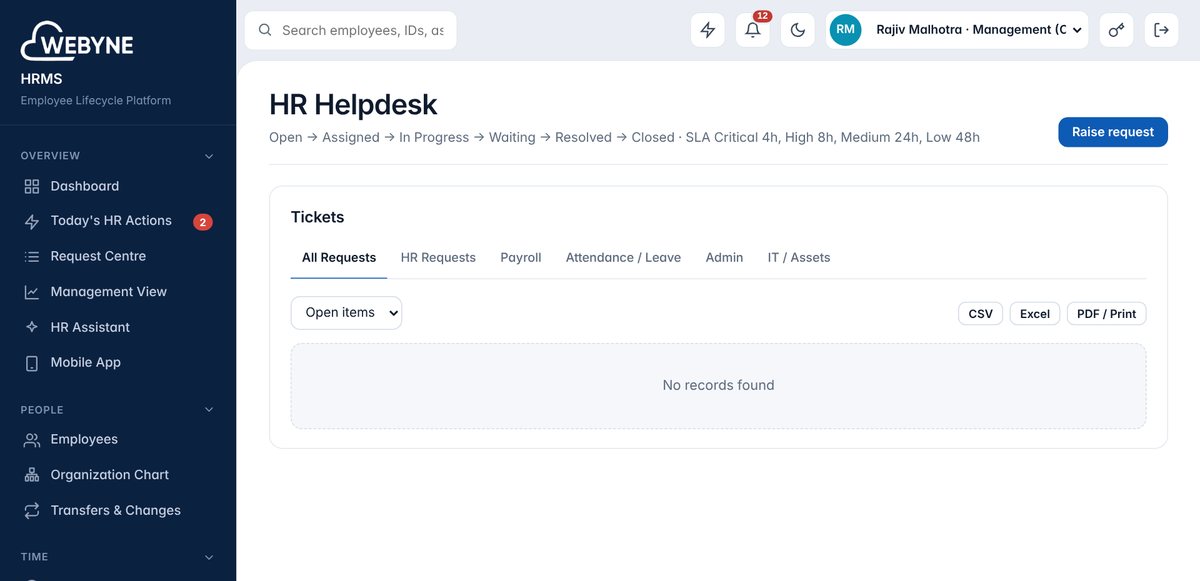Switch to the Payroll tab
Screen dimensions: 1200x581
(x=521, y=257)
